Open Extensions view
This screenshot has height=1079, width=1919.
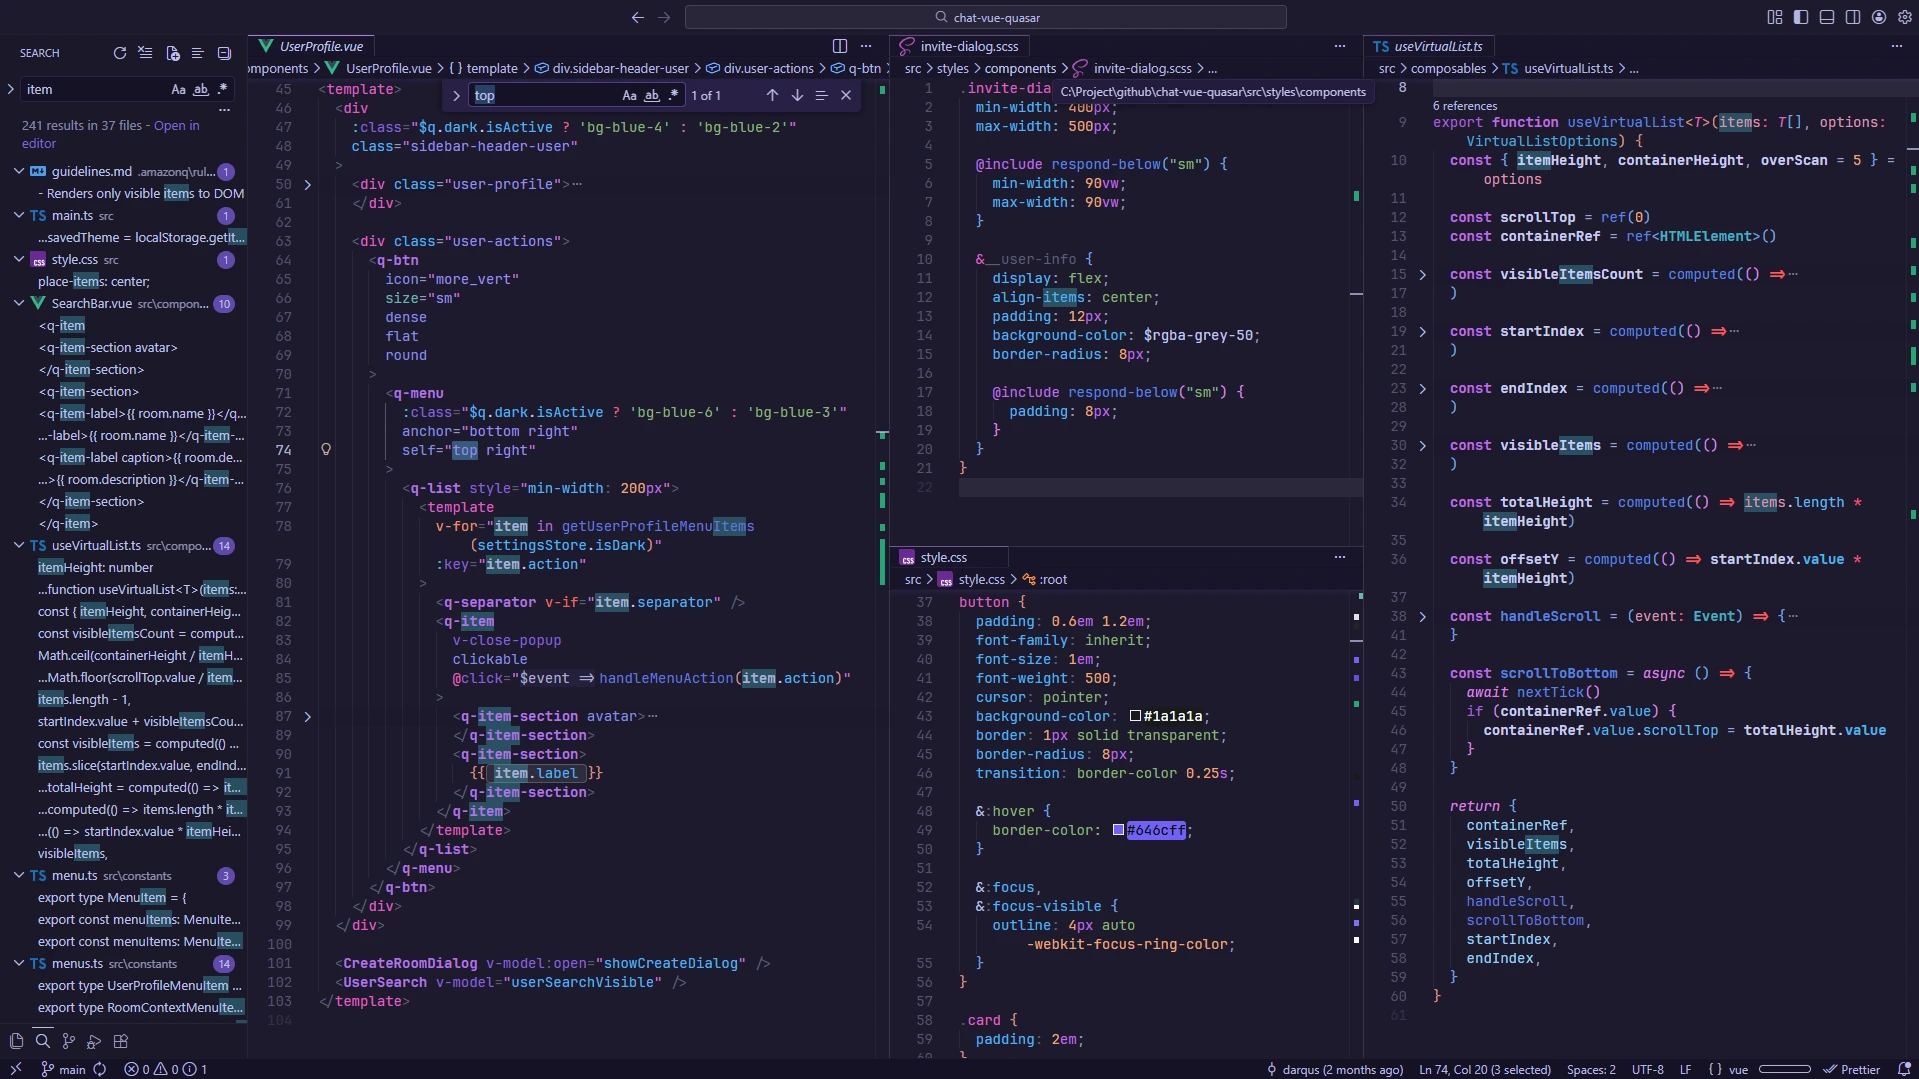(x=121, y=1041)
